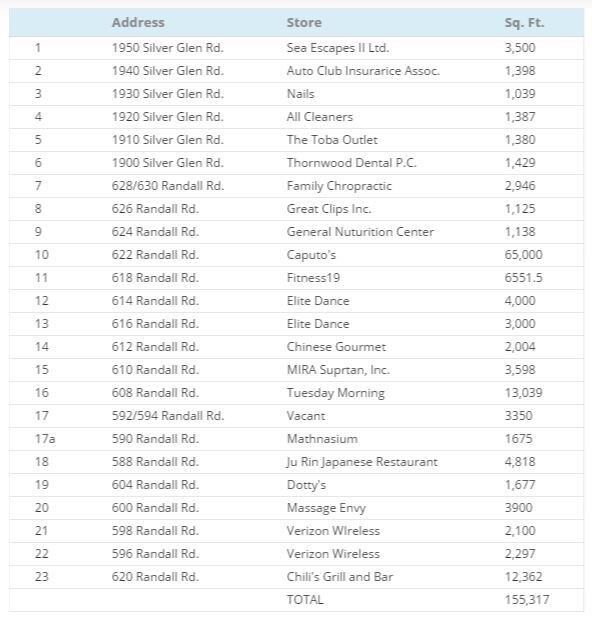Click the Chinese Gourmet store cell

tap(336, 347)
